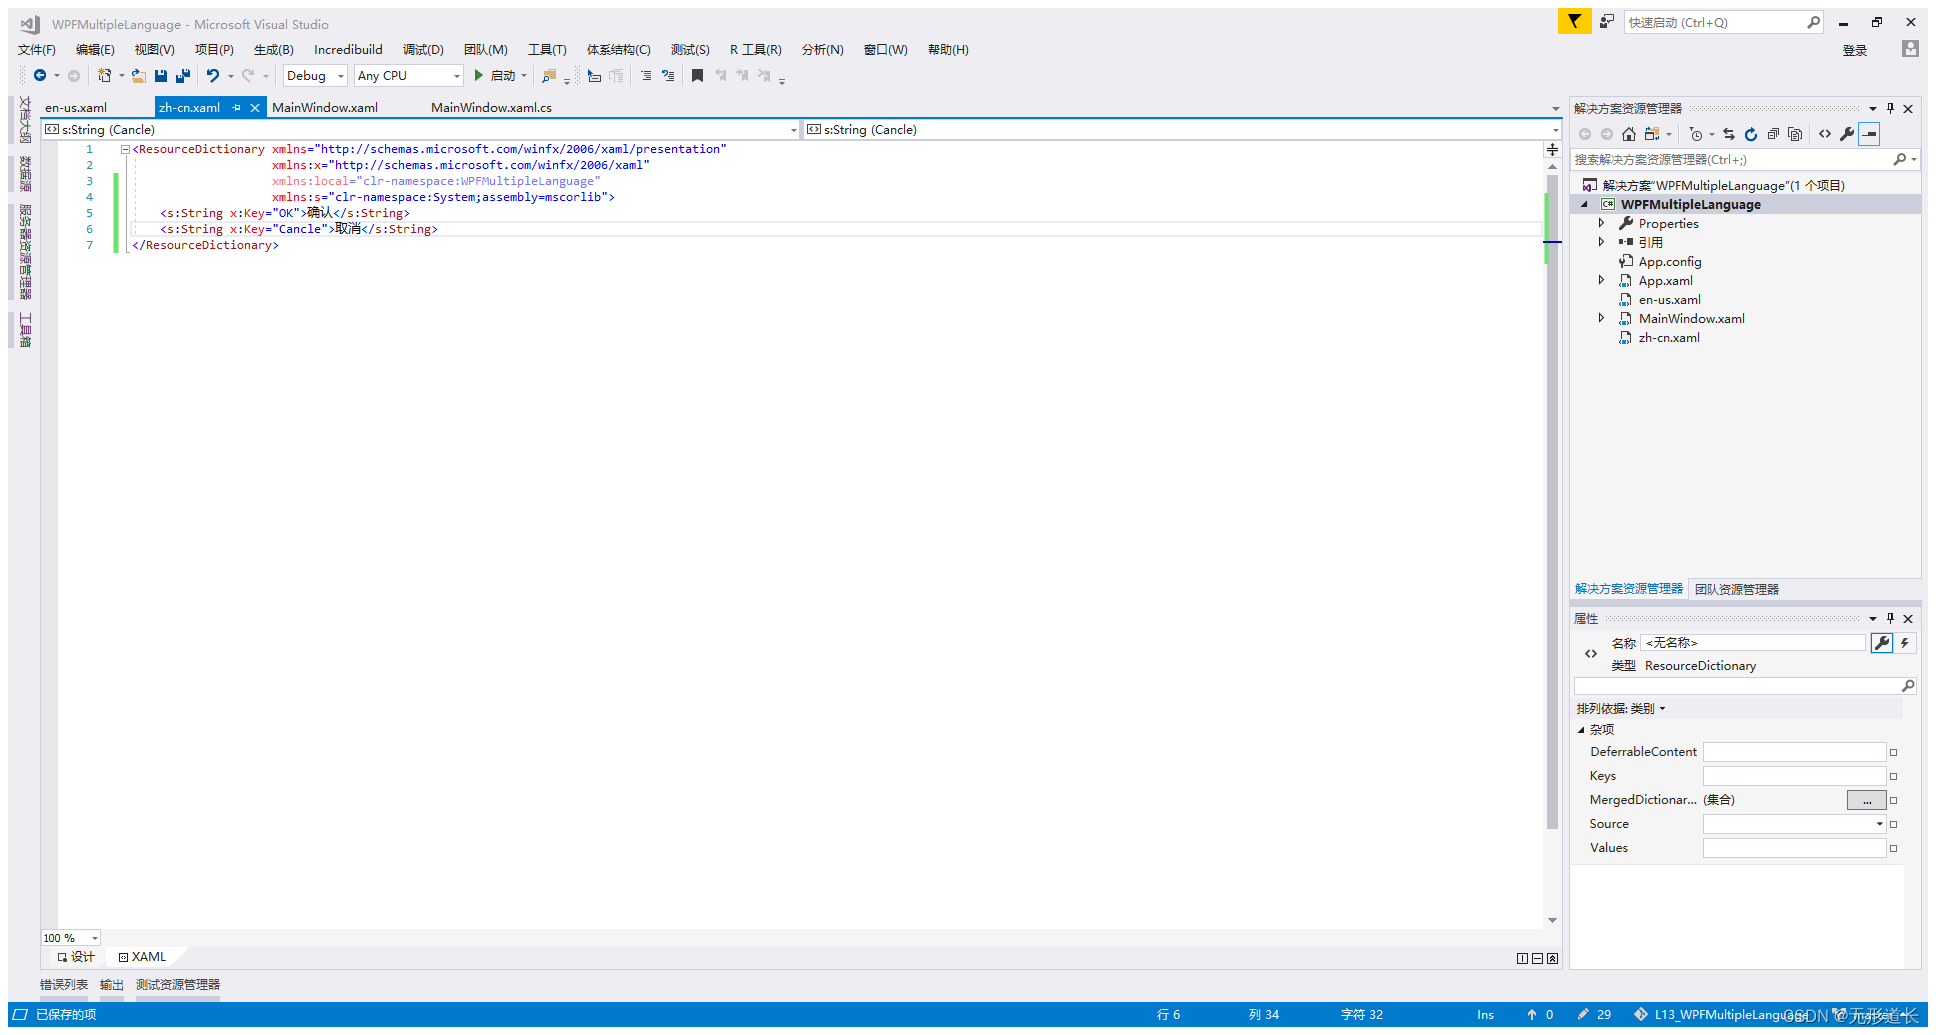Click Sync with Active Document icon
Screen dimensions: 1936x1035
click(1729, 134)
